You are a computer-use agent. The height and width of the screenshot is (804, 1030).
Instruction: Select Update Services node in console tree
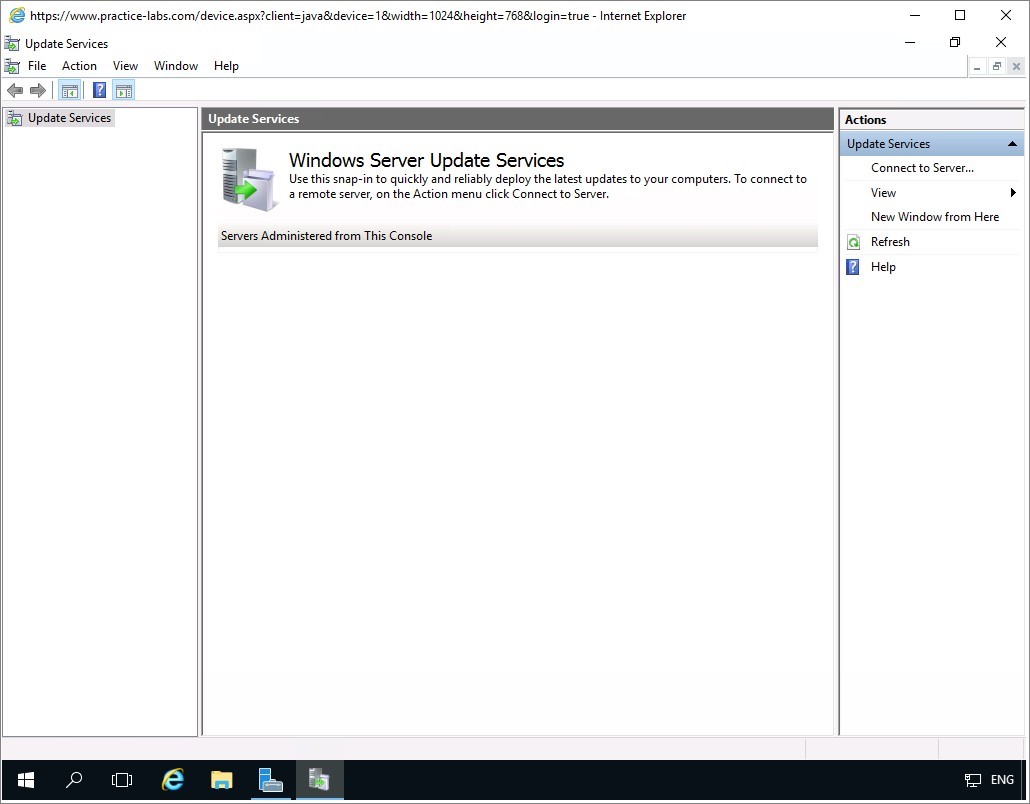[69, 118]
